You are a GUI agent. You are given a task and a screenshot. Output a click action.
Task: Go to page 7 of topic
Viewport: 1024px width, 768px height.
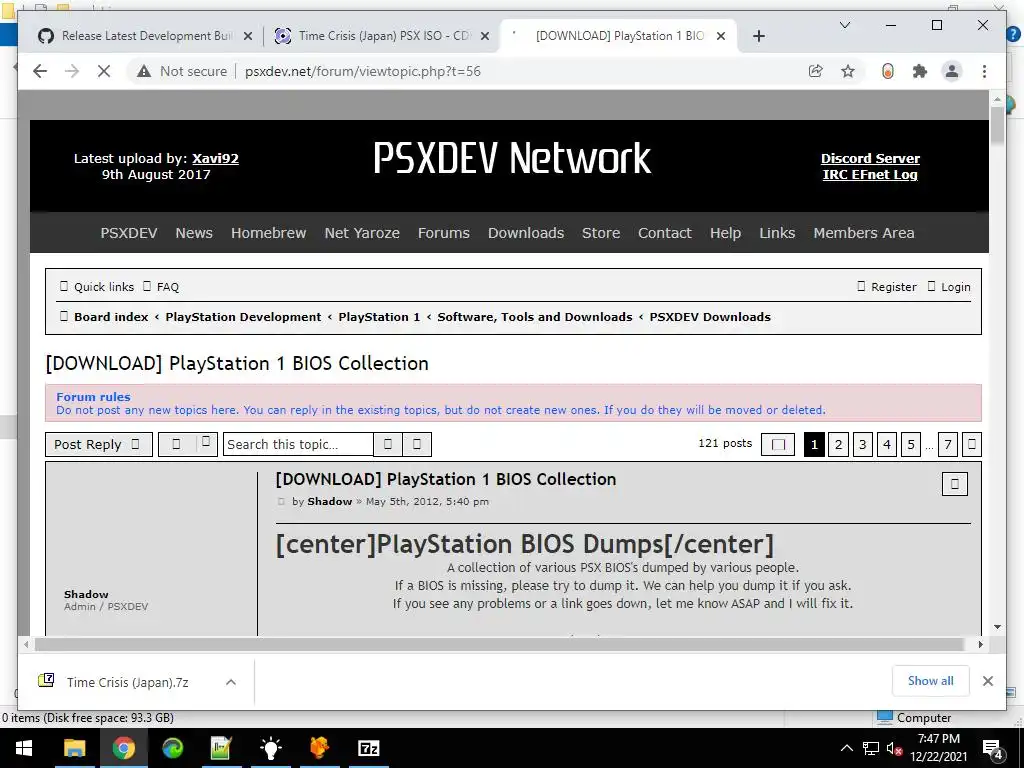tap(948, 445)
